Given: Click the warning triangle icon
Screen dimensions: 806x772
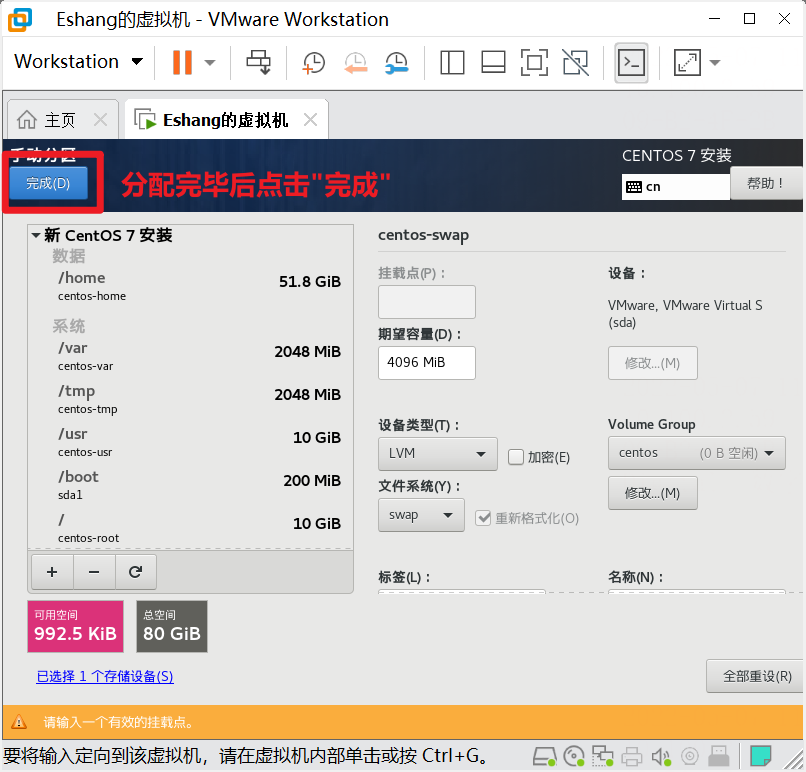Looking at the screenshot, I should coord(19,722).
